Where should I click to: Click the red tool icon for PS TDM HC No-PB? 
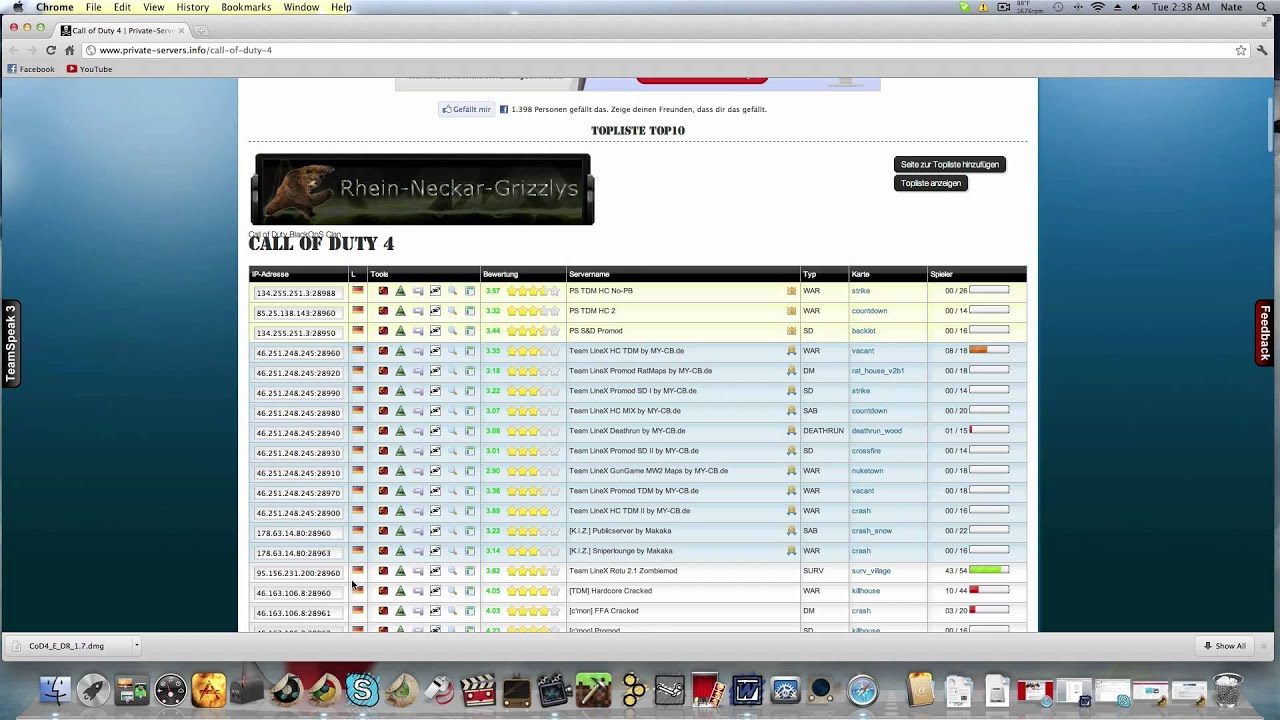(383, 291)
